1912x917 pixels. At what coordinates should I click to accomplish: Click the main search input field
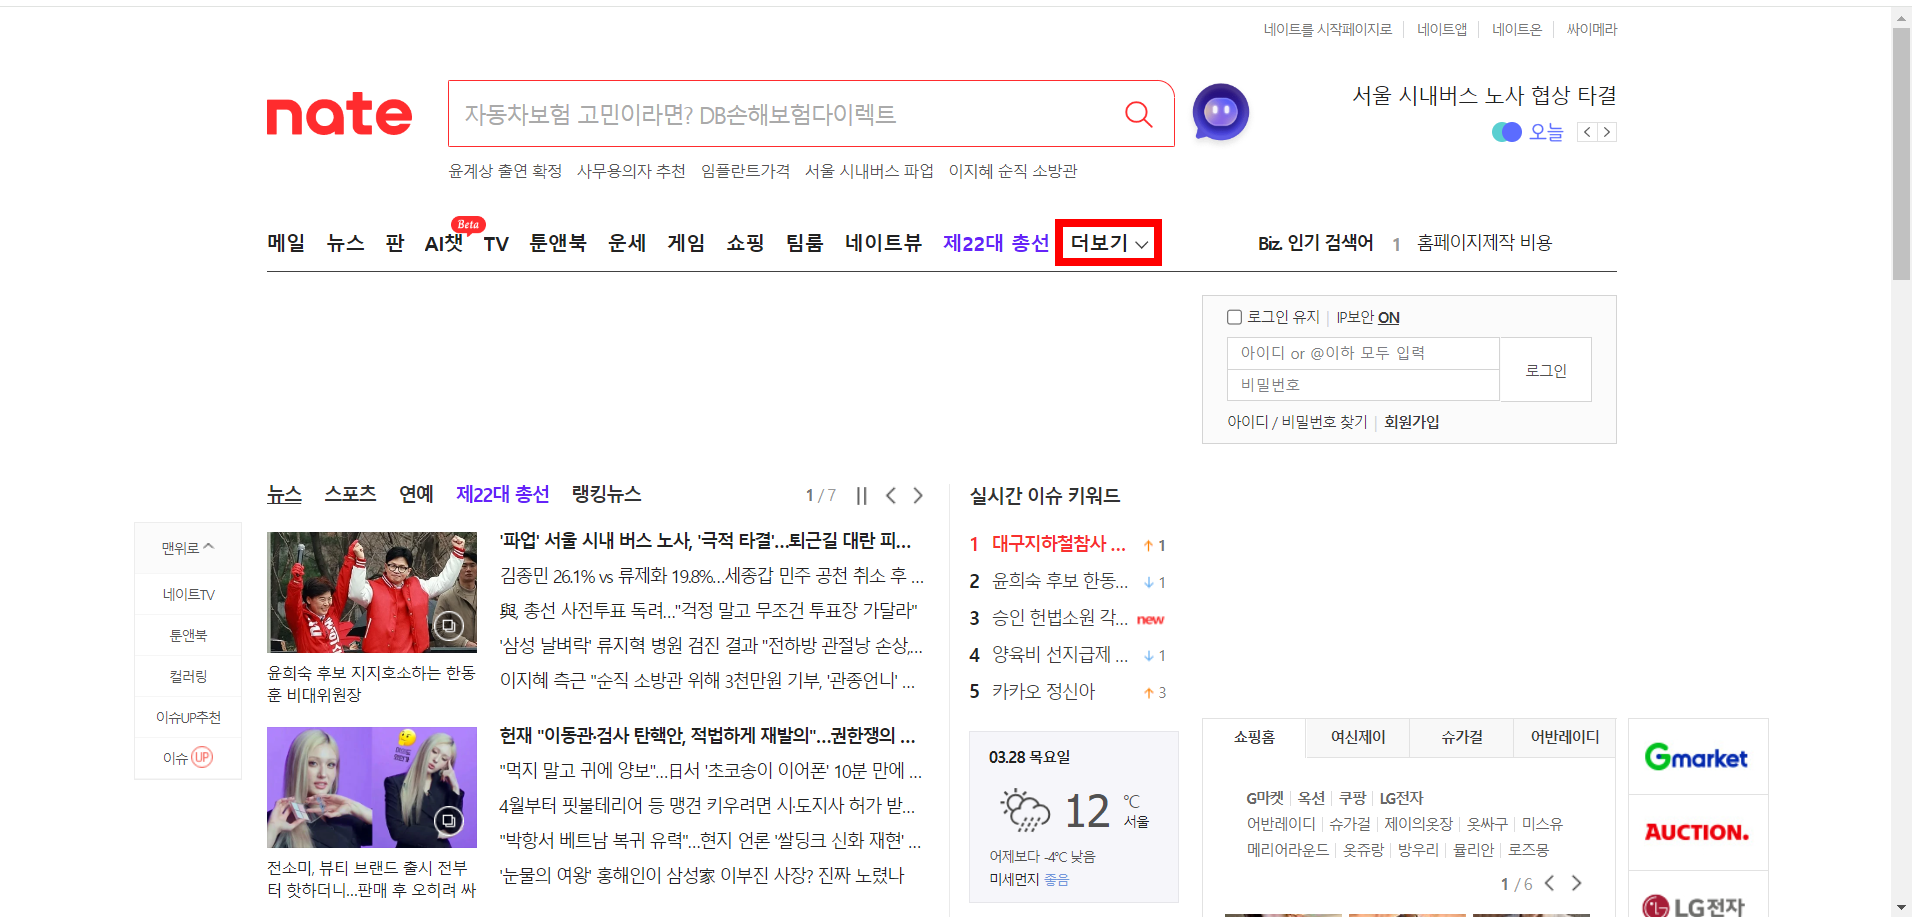pos(786,114)
